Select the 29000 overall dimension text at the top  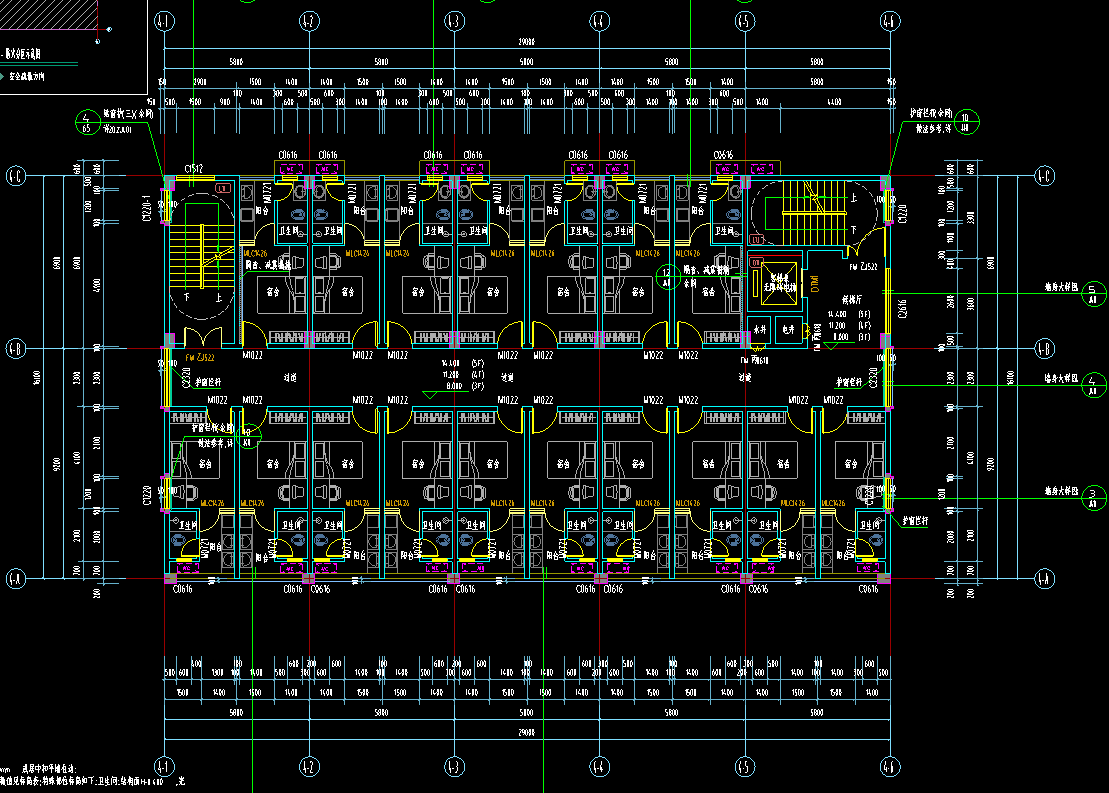(x=528, y=42)
